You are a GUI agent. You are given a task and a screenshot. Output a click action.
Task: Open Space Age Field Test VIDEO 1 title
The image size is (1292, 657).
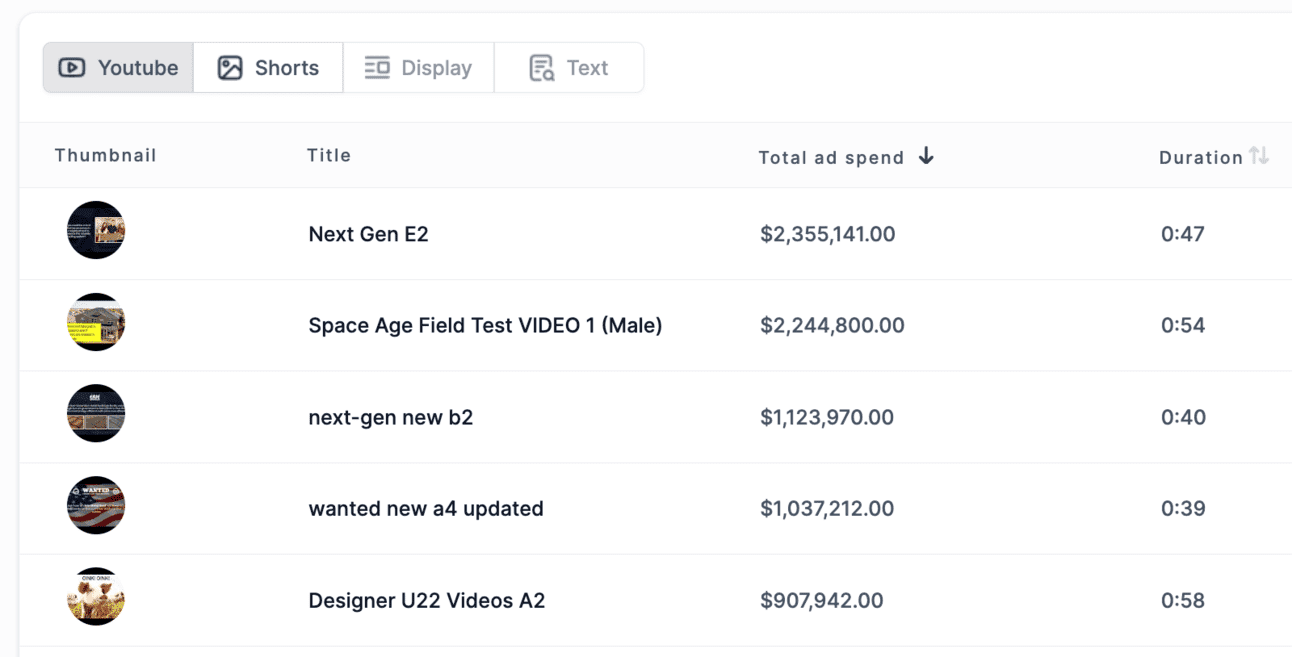coord(485,325)
